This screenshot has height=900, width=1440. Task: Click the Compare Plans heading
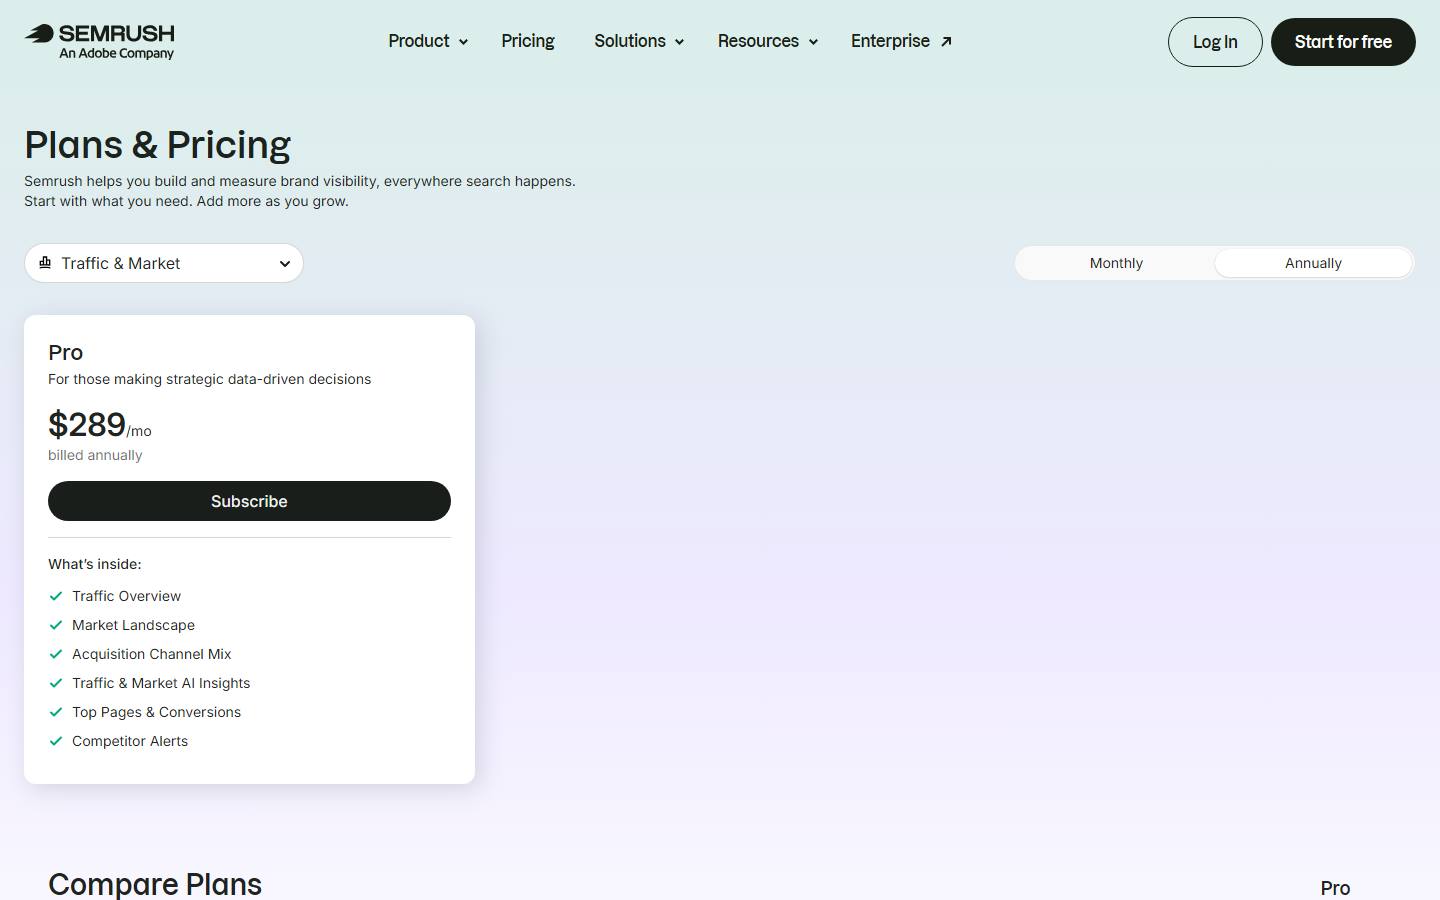(x=155, y=884)
